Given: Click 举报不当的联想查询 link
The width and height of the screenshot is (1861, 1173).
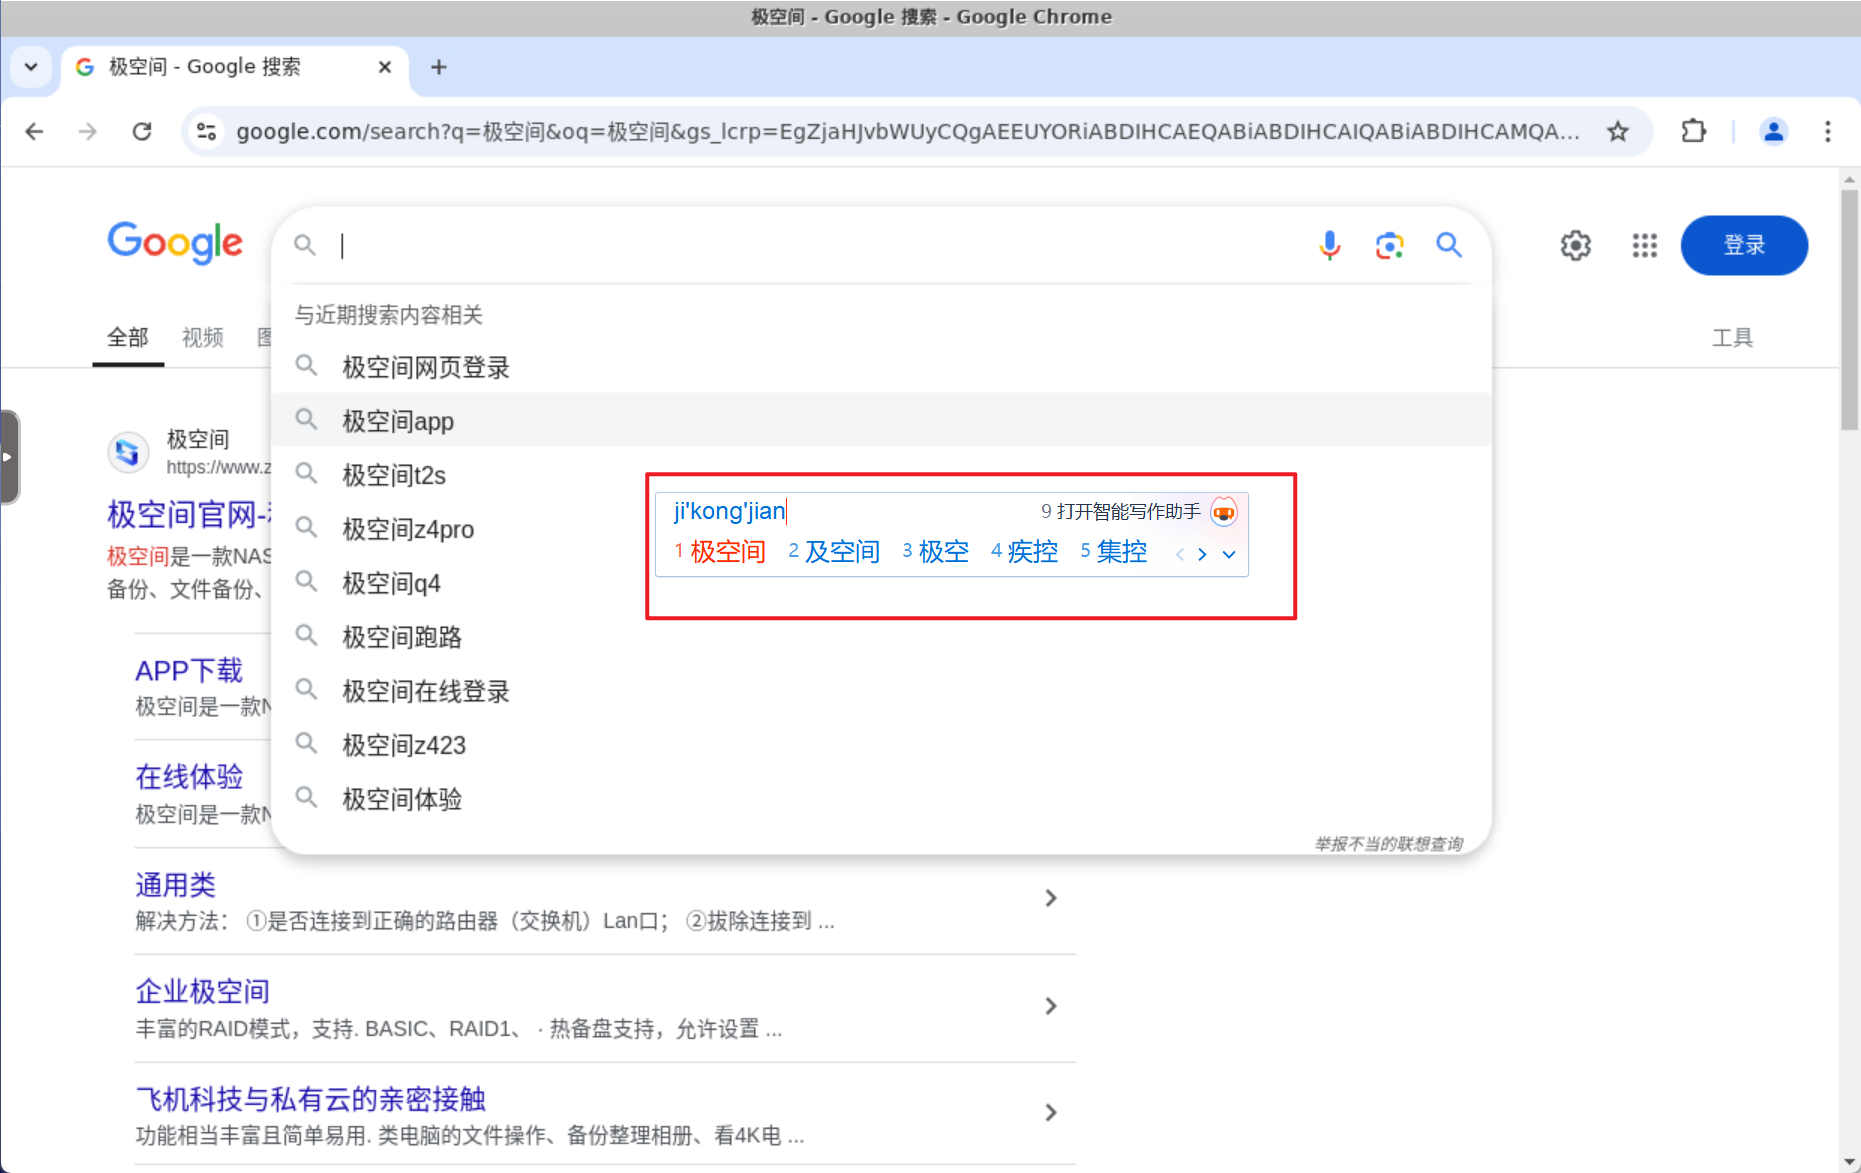Looking at the screenshot, I should coord(1389,844).
